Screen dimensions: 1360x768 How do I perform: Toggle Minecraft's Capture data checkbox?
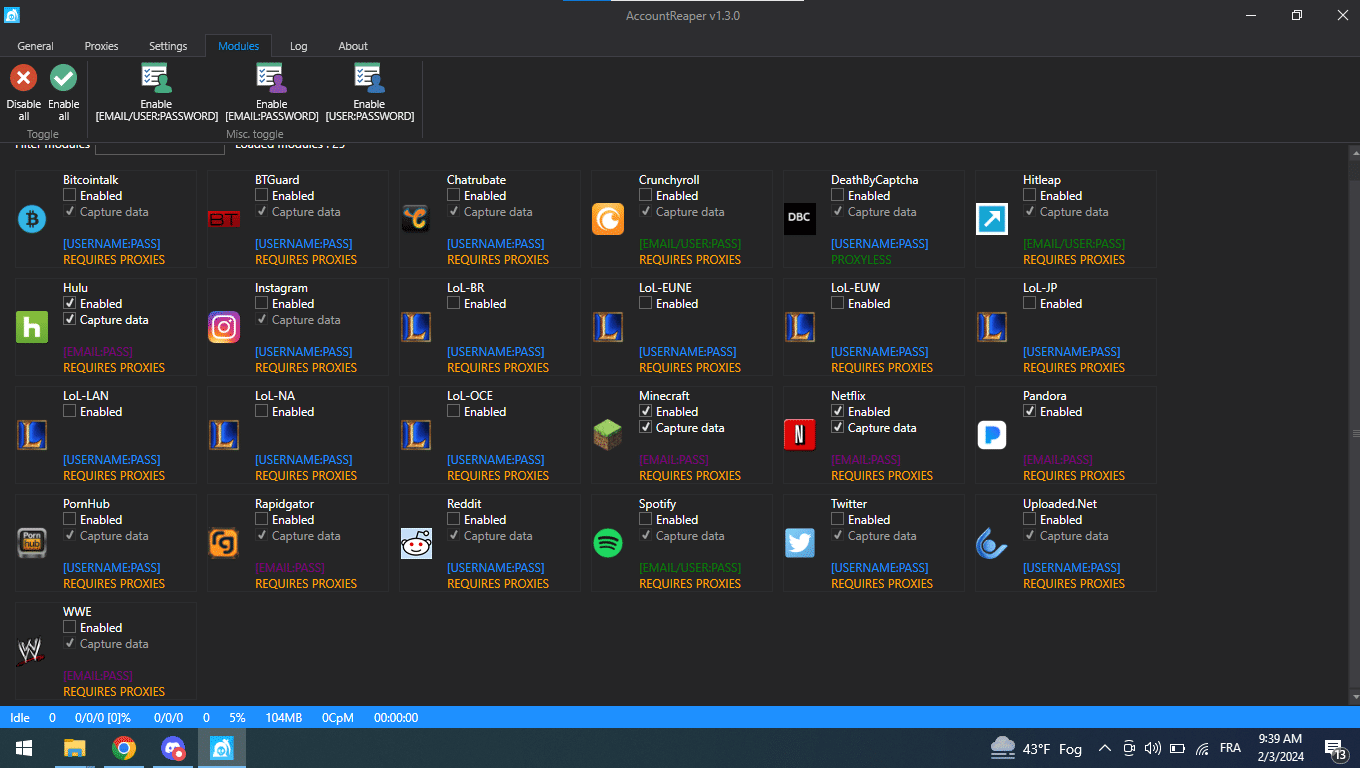click(646, 428)
